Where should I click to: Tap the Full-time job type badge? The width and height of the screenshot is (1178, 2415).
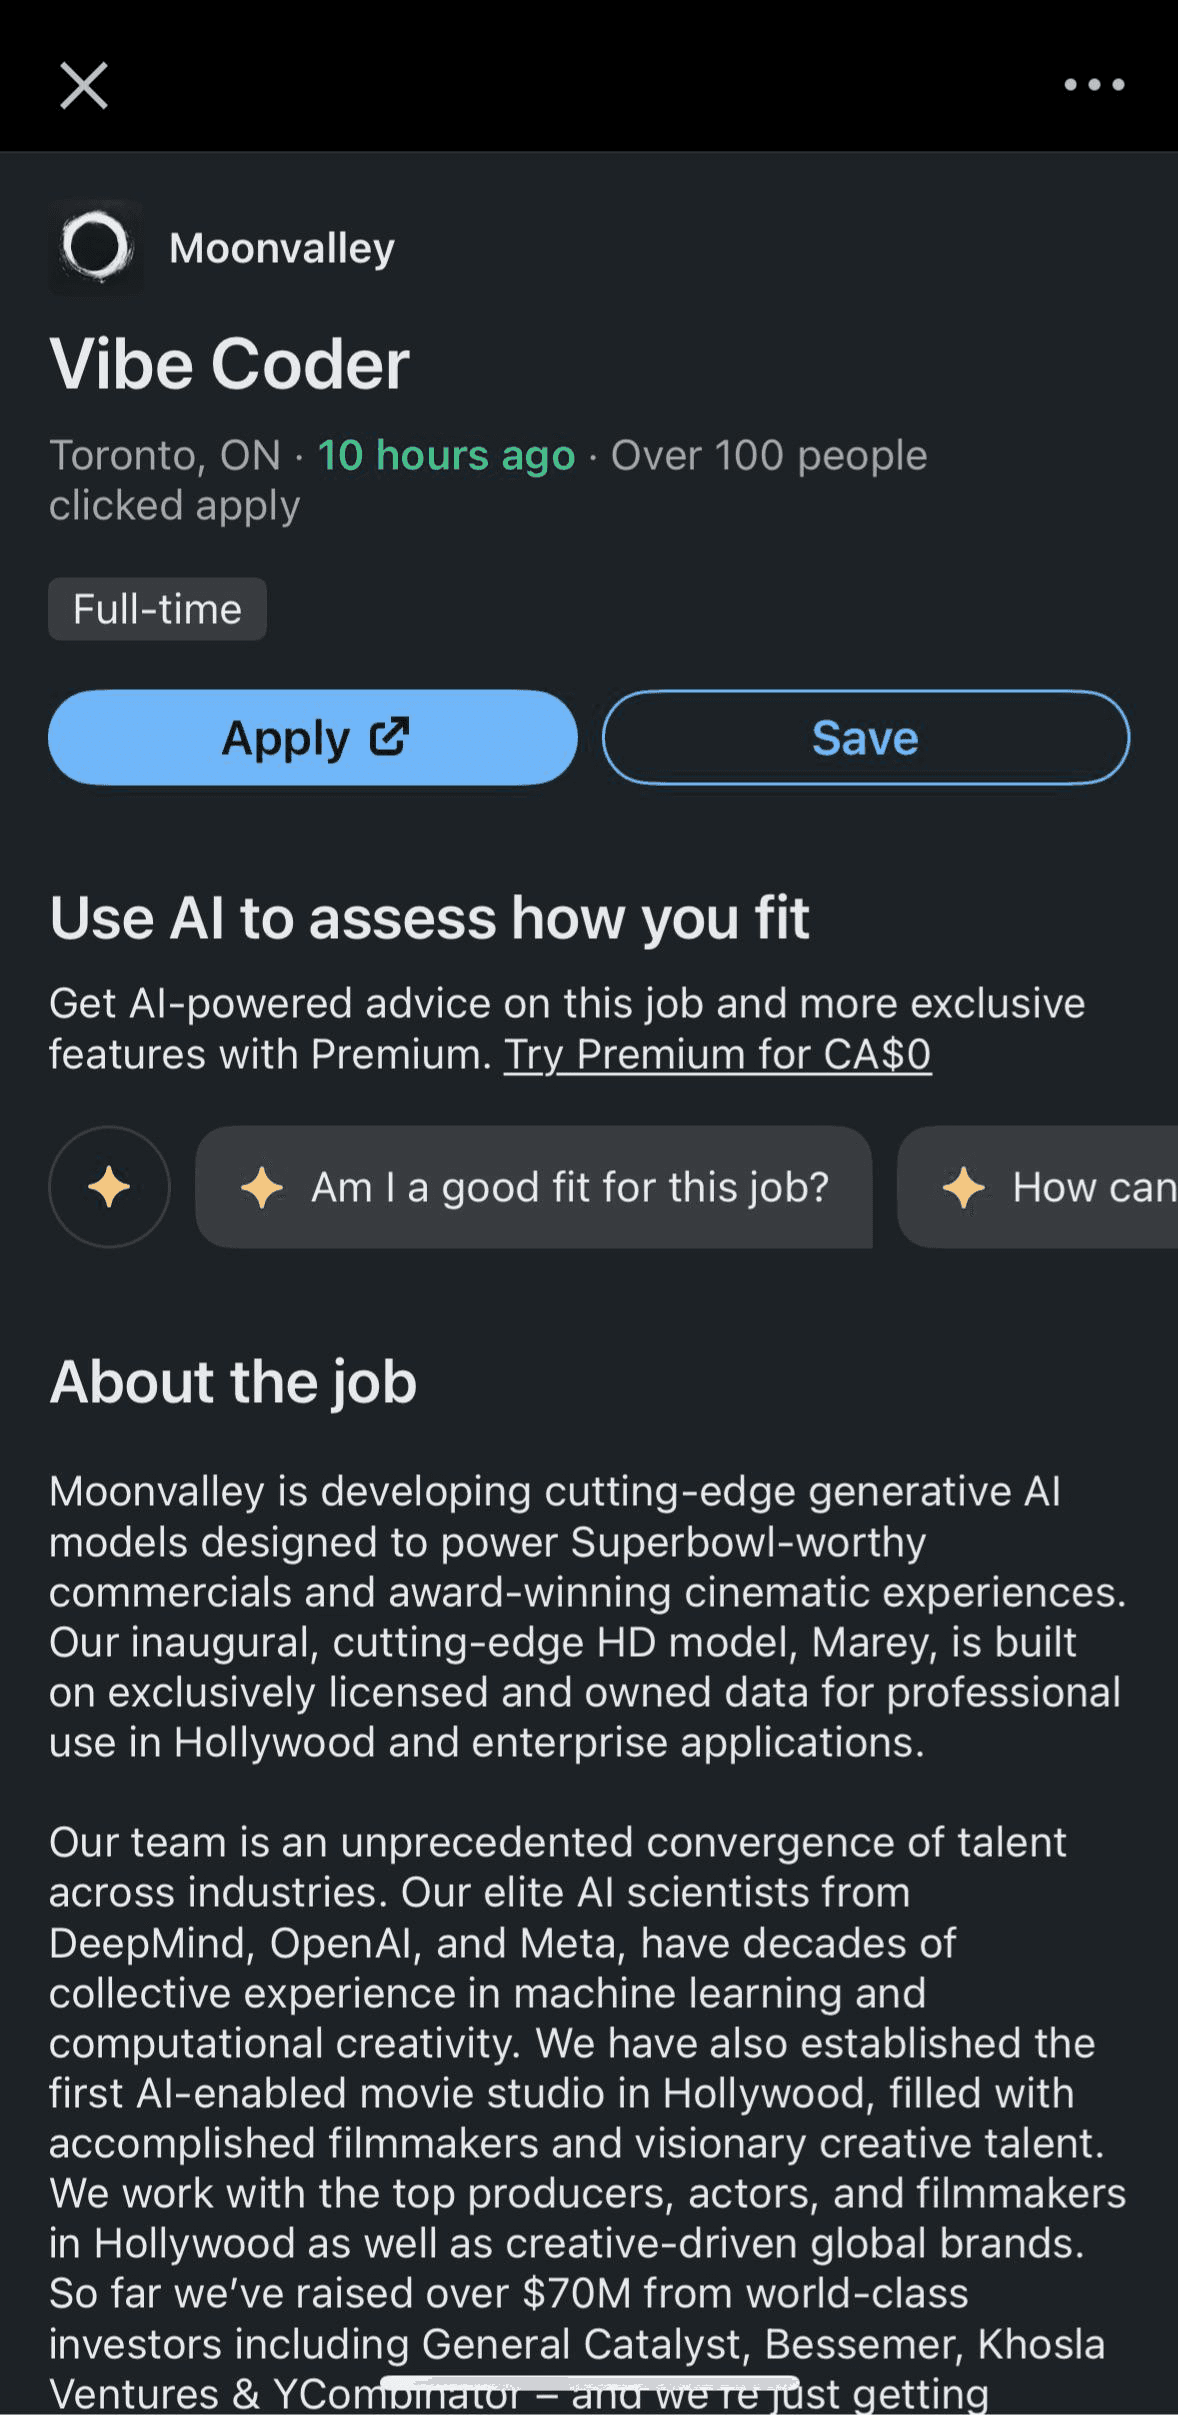(x=157, y=609)
